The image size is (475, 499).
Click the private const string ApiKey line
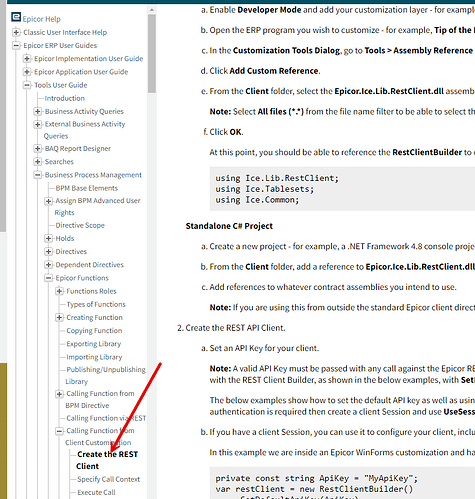[316, 478]
